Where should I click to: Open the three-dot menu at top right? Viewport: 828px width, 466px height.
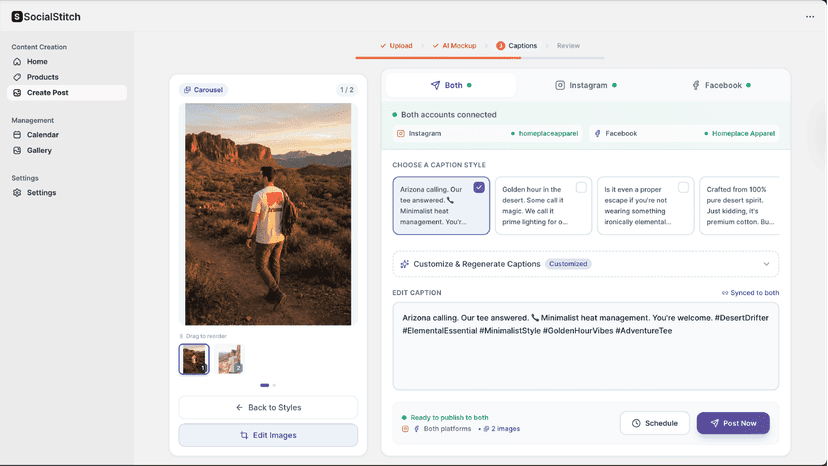tap(810, 17)
